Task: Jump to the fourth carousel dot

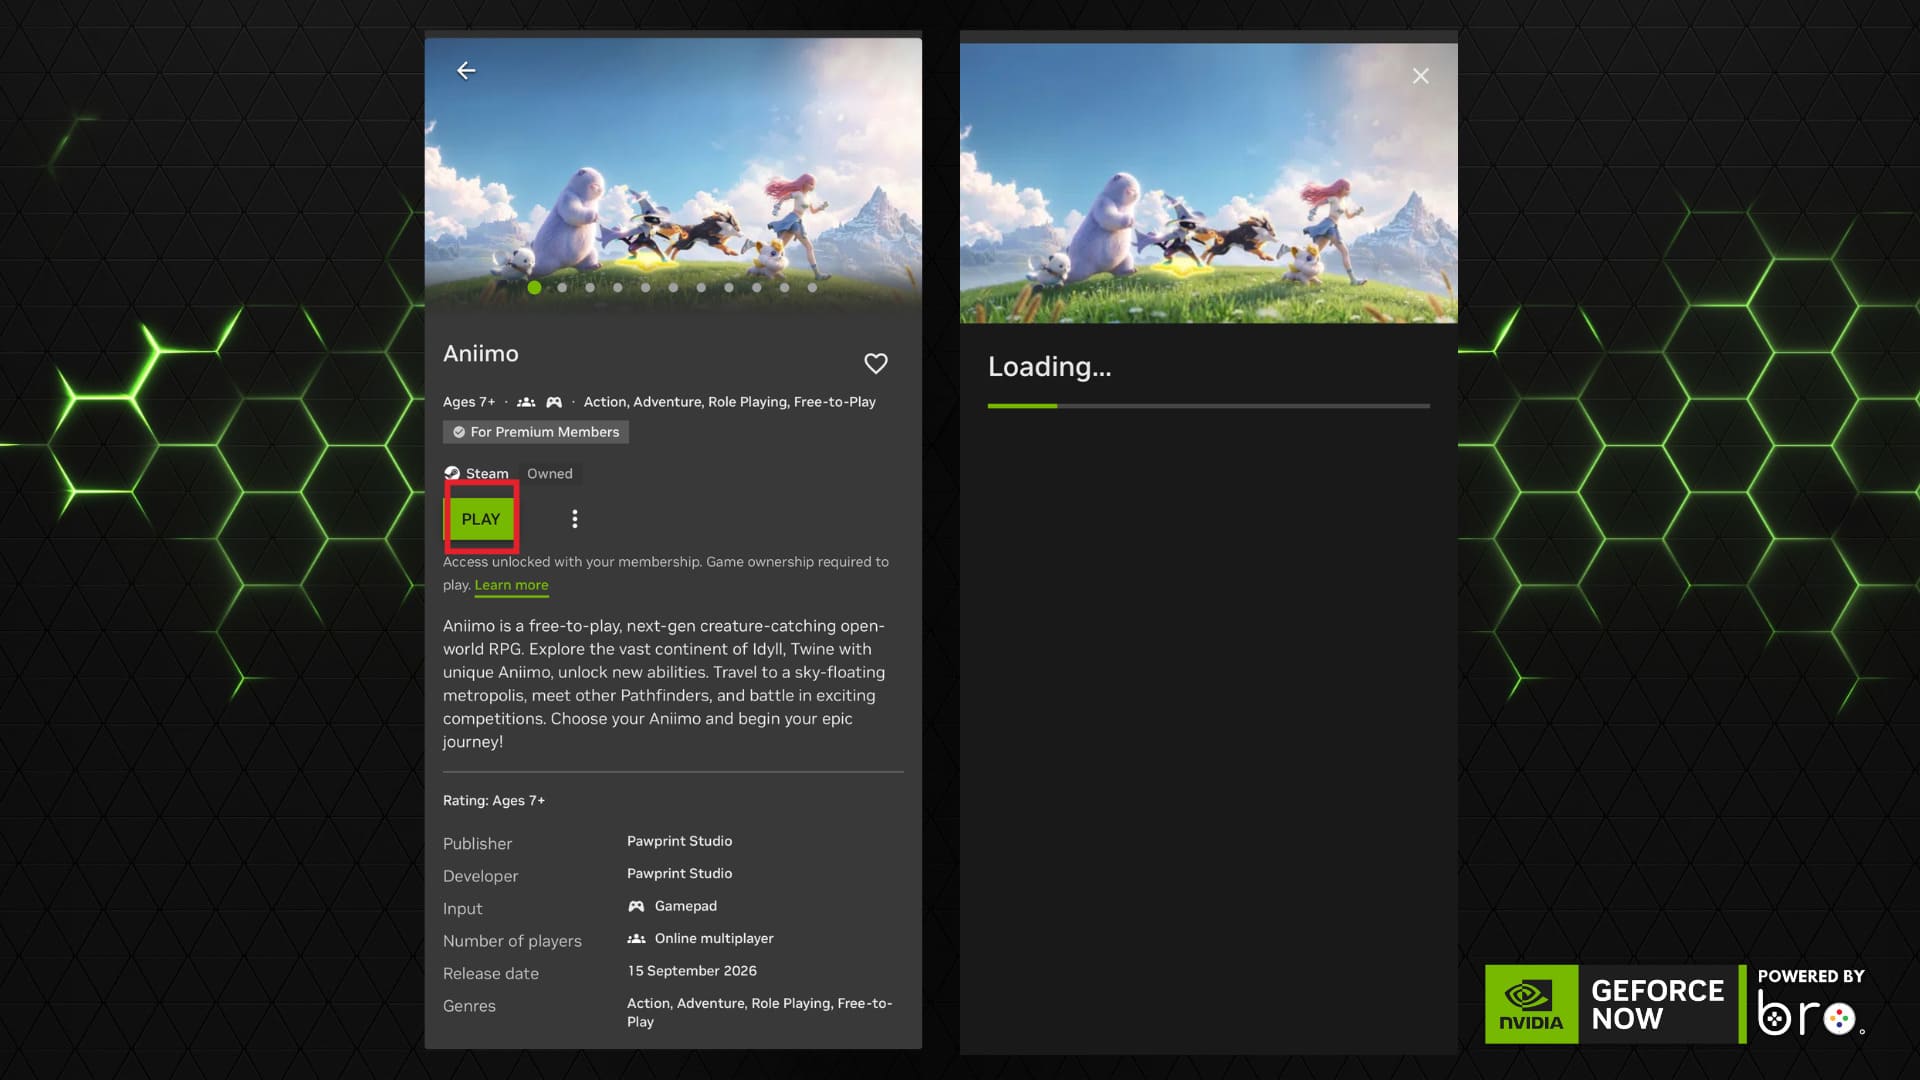Action: coord(618,287)
